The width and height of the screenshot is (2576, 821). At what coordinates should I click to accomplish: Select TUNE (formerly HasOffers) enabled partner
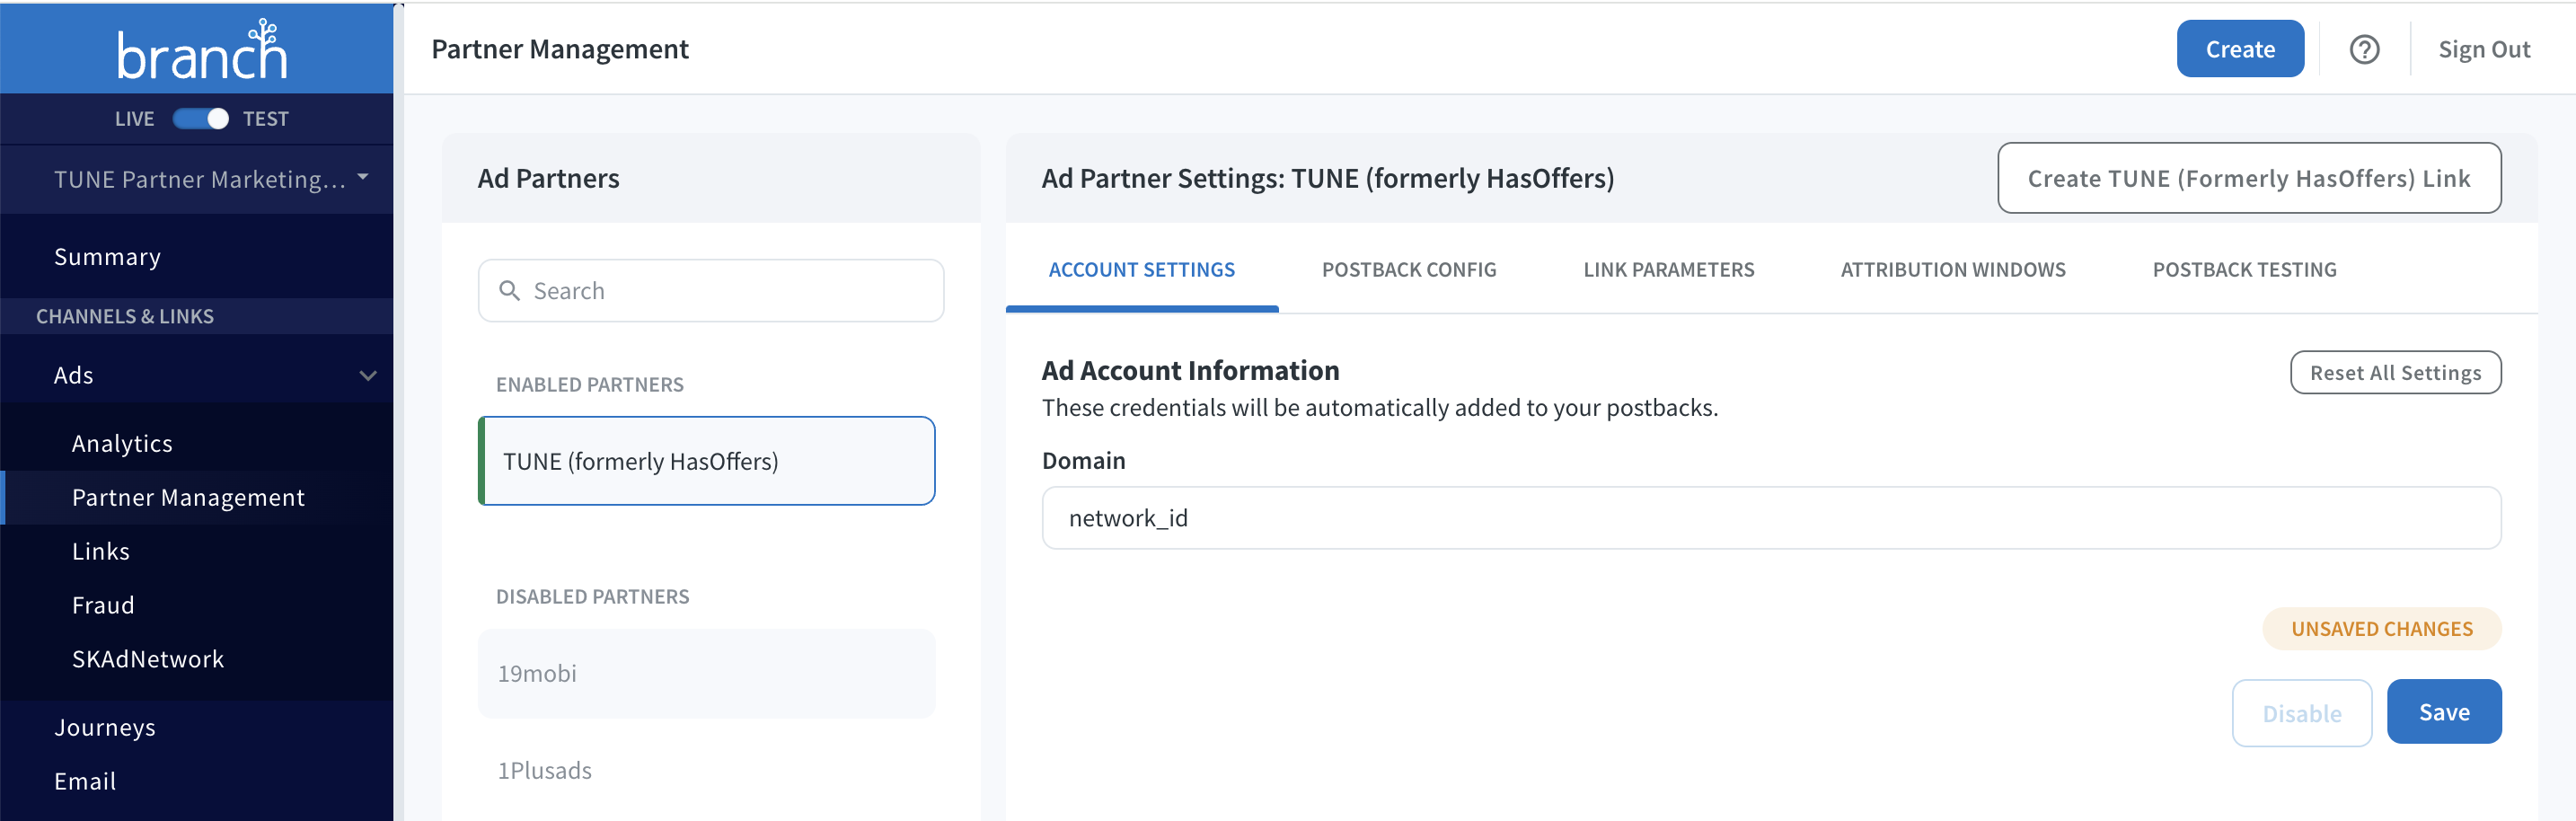tap(707, 461)
